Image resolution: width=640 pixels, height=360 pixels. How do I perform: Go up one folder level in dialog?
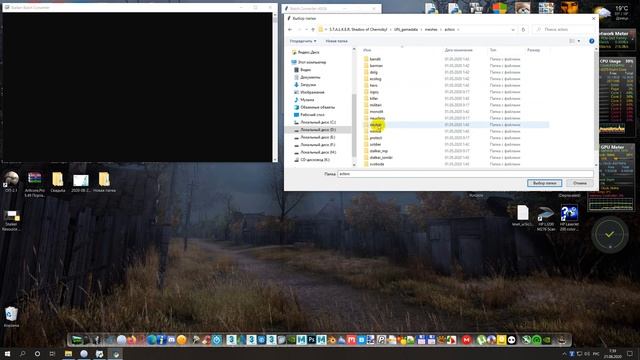(313, 29)
